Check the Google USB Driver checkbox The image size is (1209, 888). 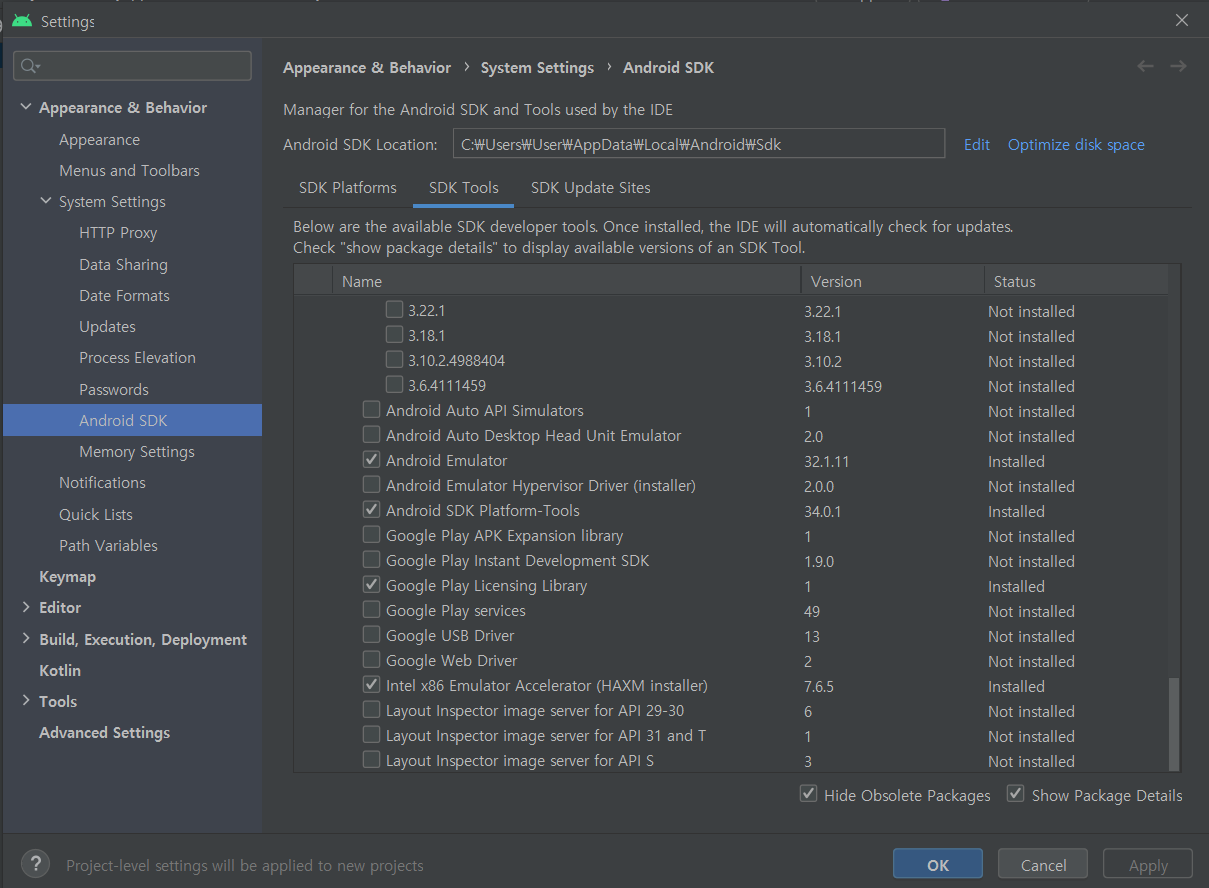coord(371,635)
